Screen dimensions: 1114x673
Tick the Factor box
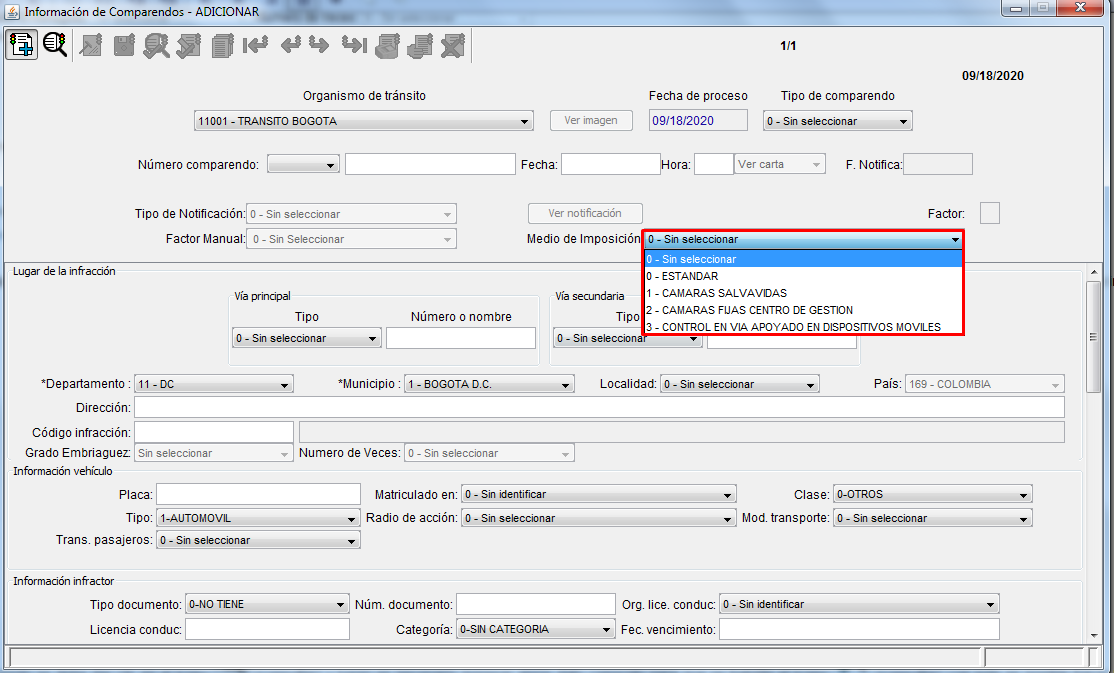[989, 213]
